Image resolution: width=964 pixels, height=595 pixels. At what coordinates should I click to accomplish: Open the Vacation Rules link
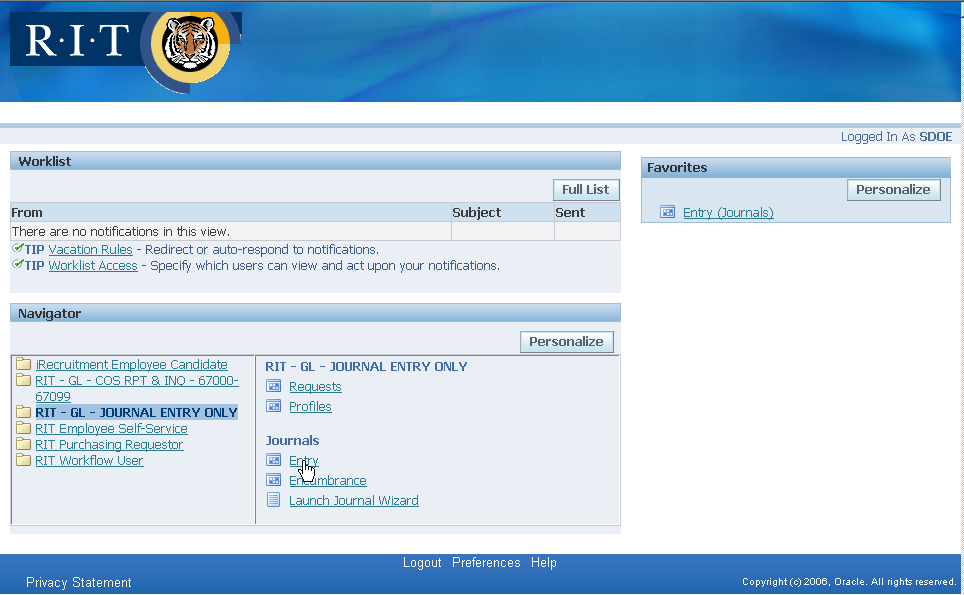click(90, 250)
